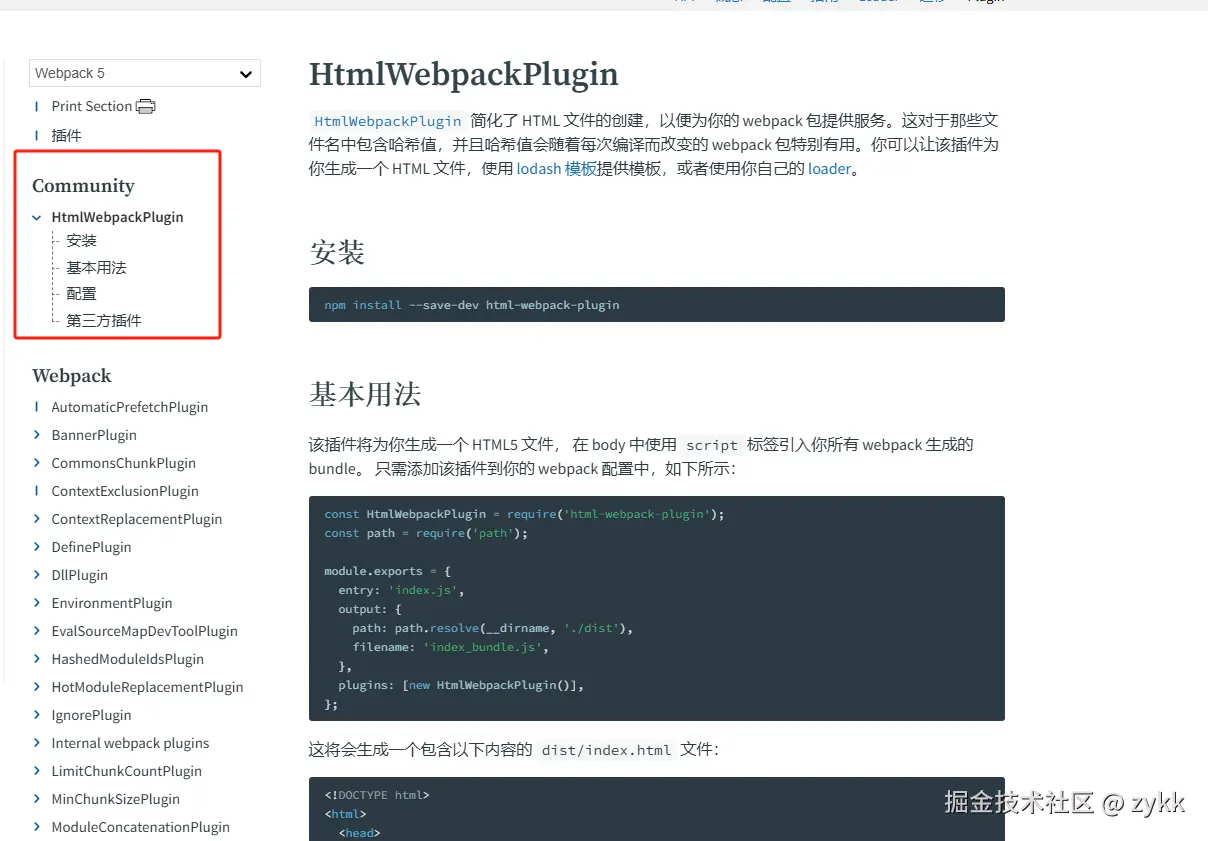1208x841 pixels.
Task: Select HtmlWebpackPlugin in the sidebar
Action: click(x=118, y=217)
